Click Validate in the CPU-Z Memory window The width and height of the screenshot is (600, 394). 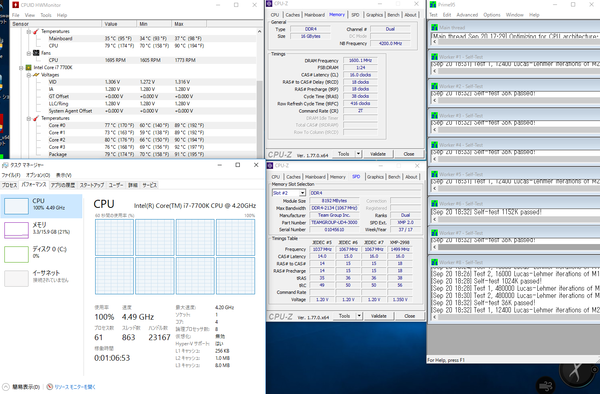[x=378, y=154]
